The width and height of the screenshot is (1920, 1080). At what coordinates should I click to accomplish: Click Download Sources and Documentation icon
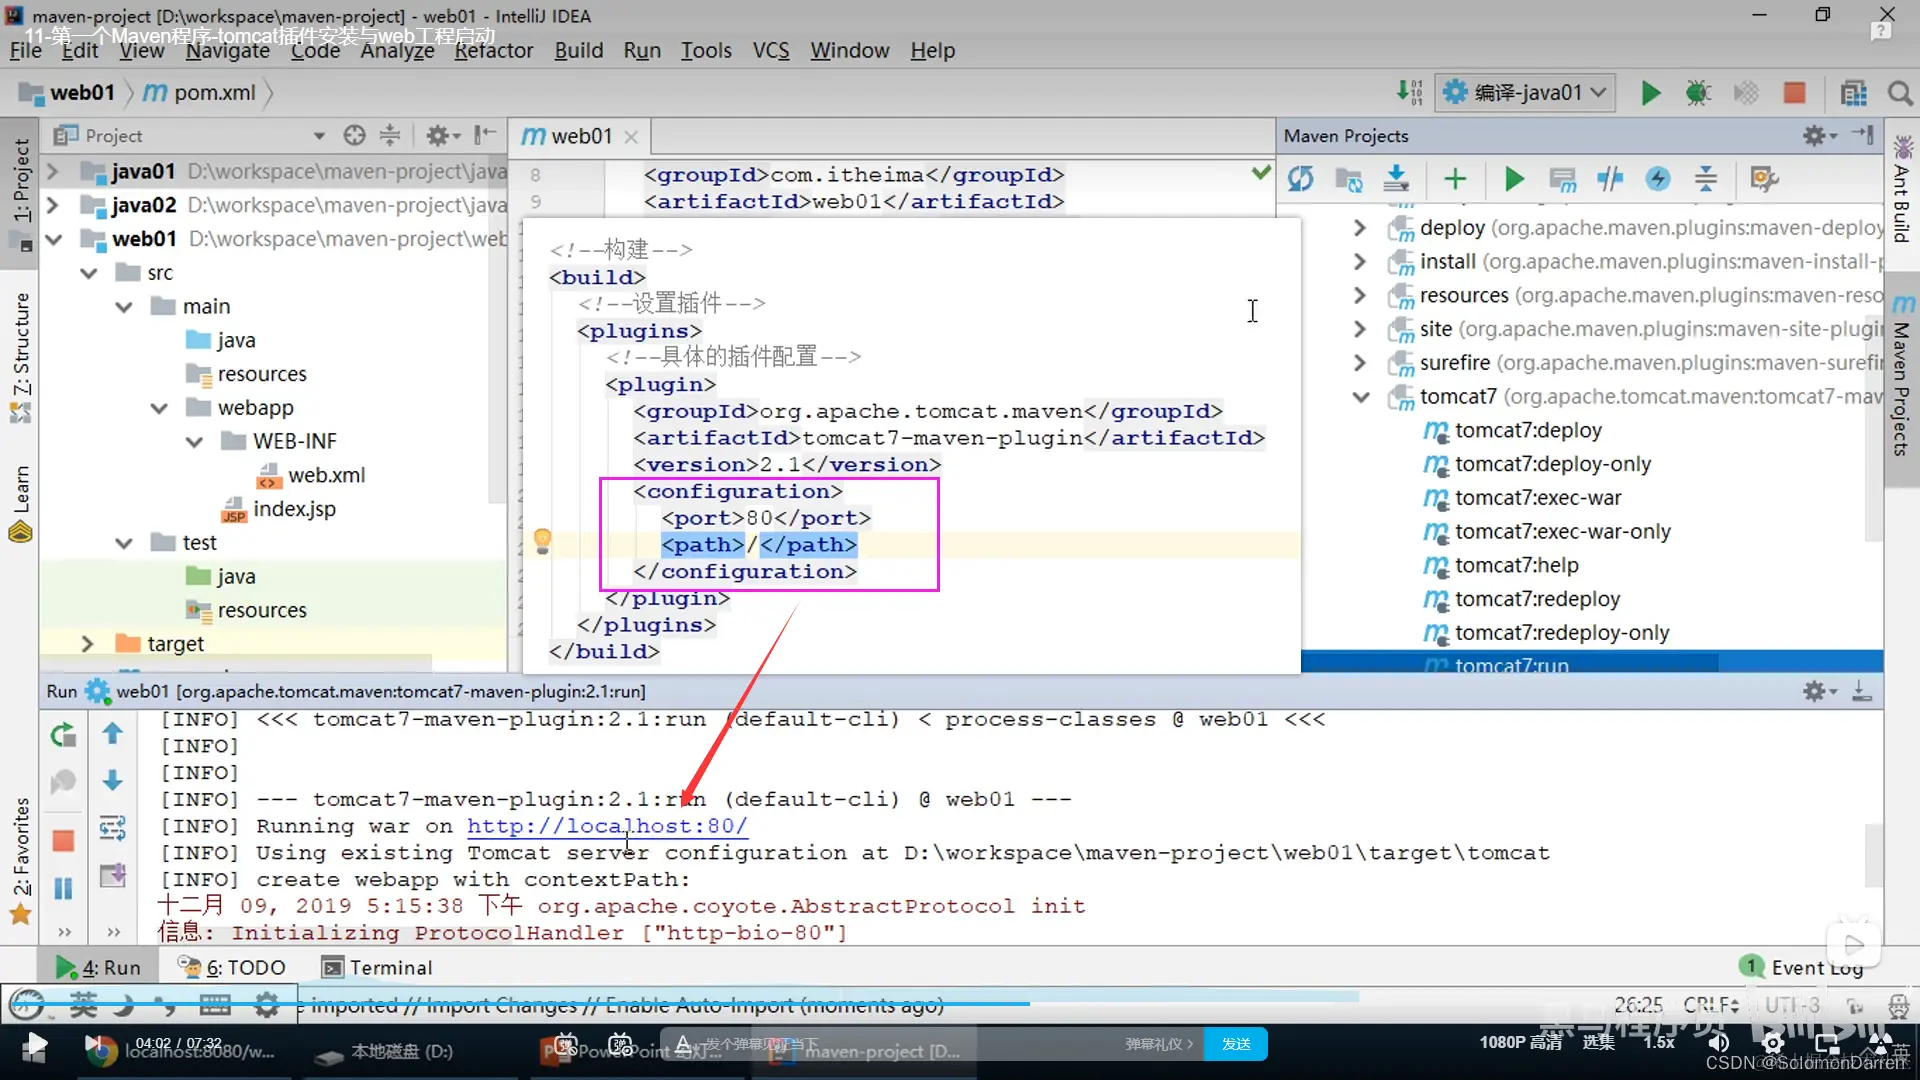[1396, 180]
